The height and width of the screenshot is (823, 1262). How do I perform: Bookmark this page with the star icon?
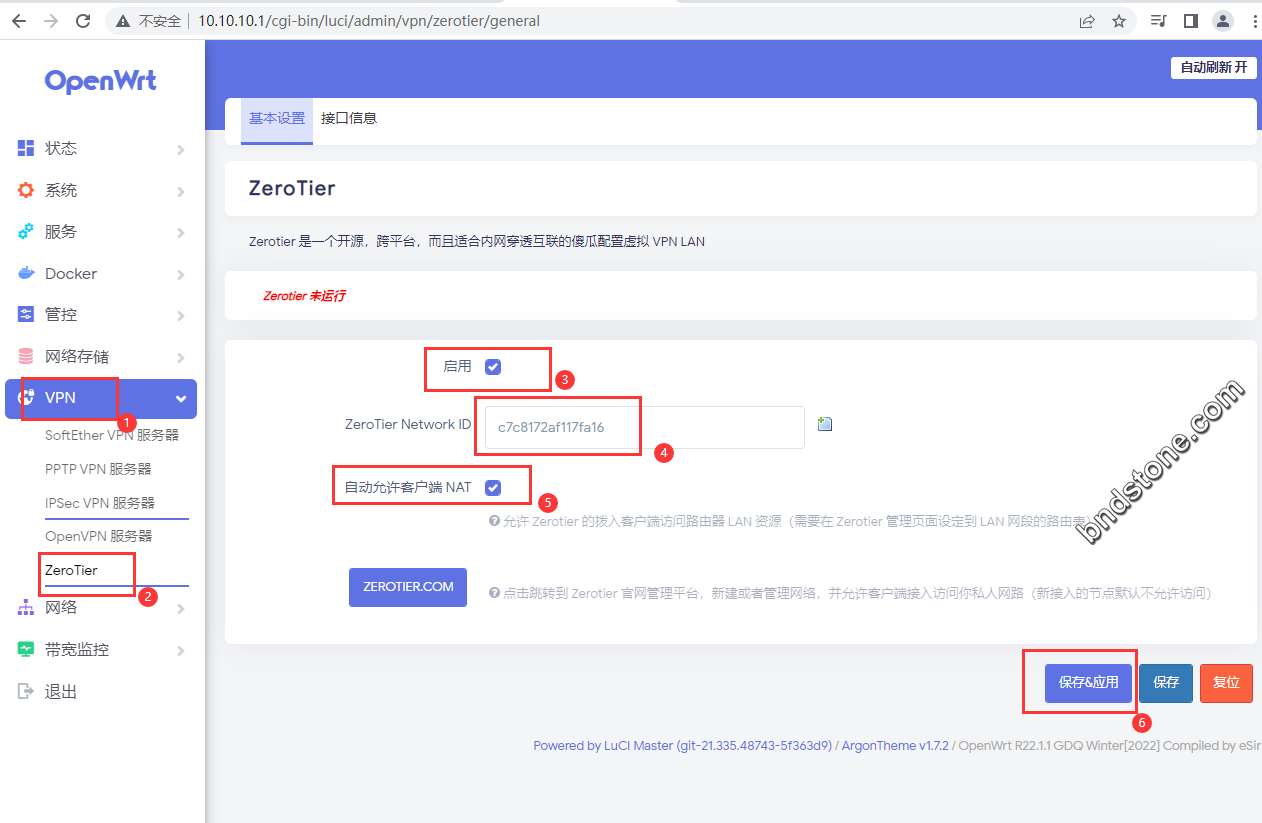(1119, 21)
